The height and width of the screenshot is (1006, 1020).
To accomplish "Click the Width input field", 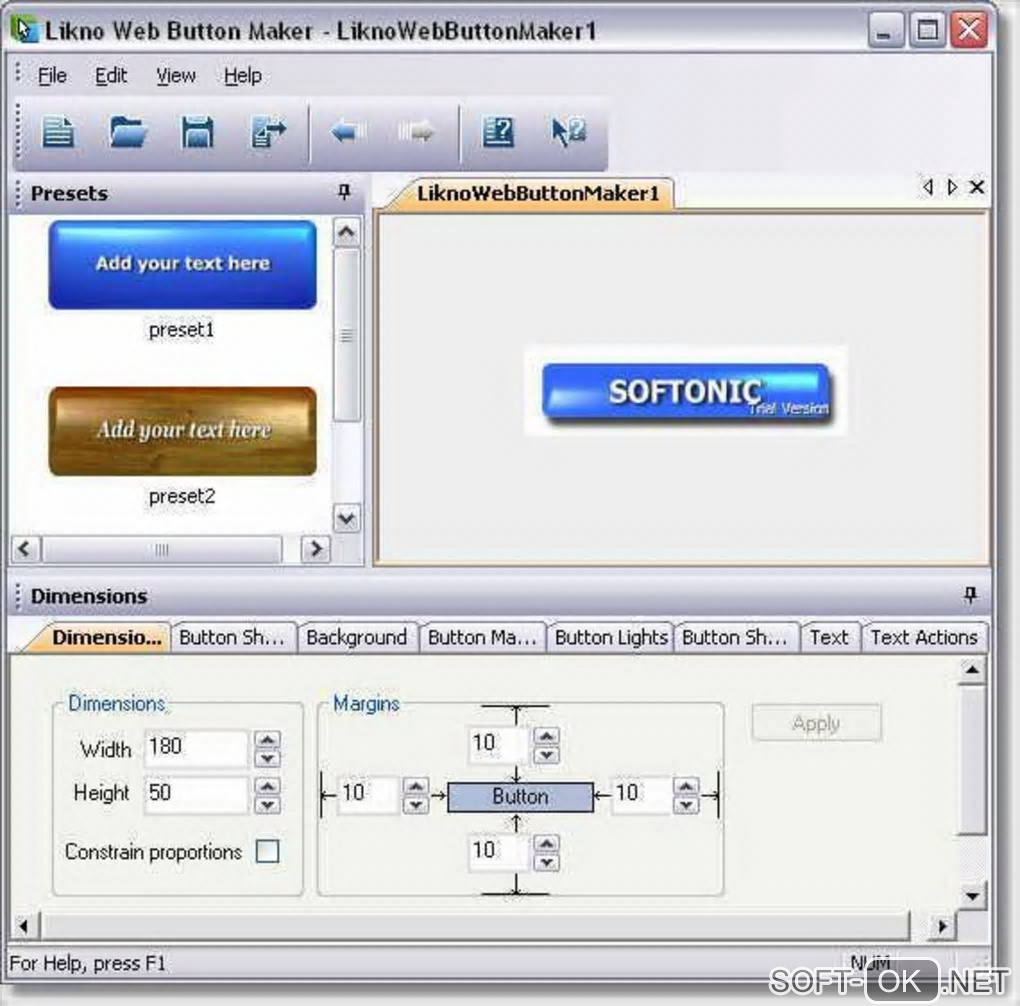I will click(196, 747).
